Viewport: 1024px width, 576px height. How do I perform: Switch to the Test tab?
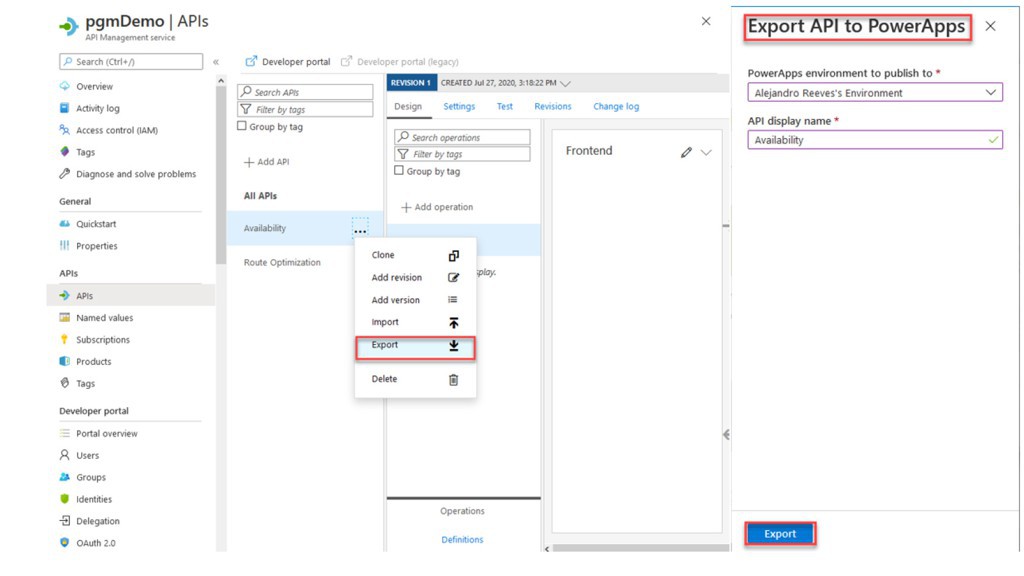pos(504,106)
